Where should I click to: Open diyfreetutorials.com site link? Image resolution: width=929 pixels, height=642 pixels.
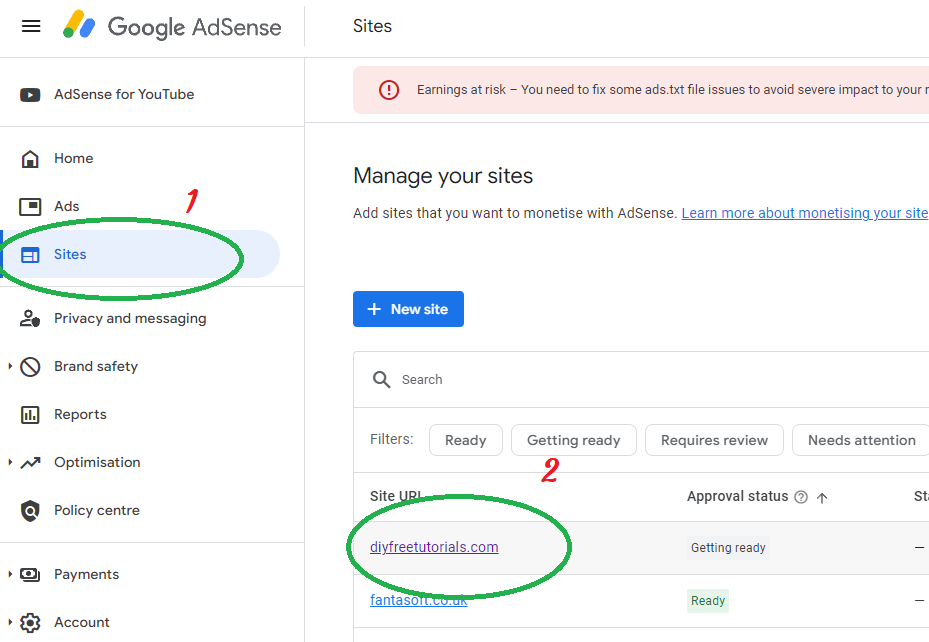(434, 547)
